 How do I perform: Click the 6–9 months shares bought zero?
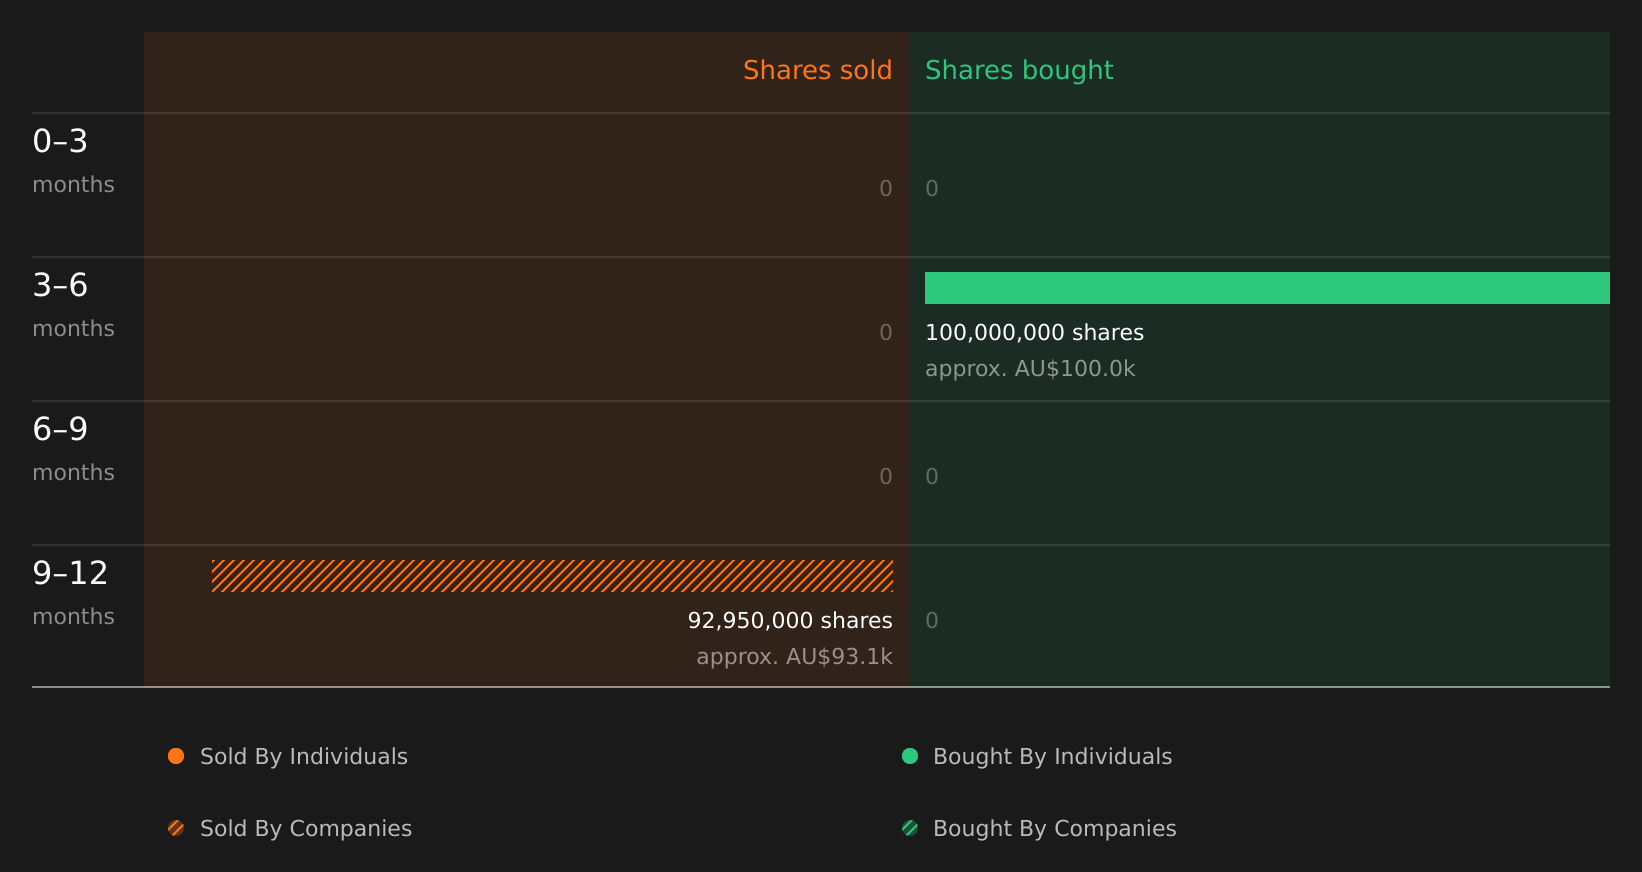[x=932, y=477]
